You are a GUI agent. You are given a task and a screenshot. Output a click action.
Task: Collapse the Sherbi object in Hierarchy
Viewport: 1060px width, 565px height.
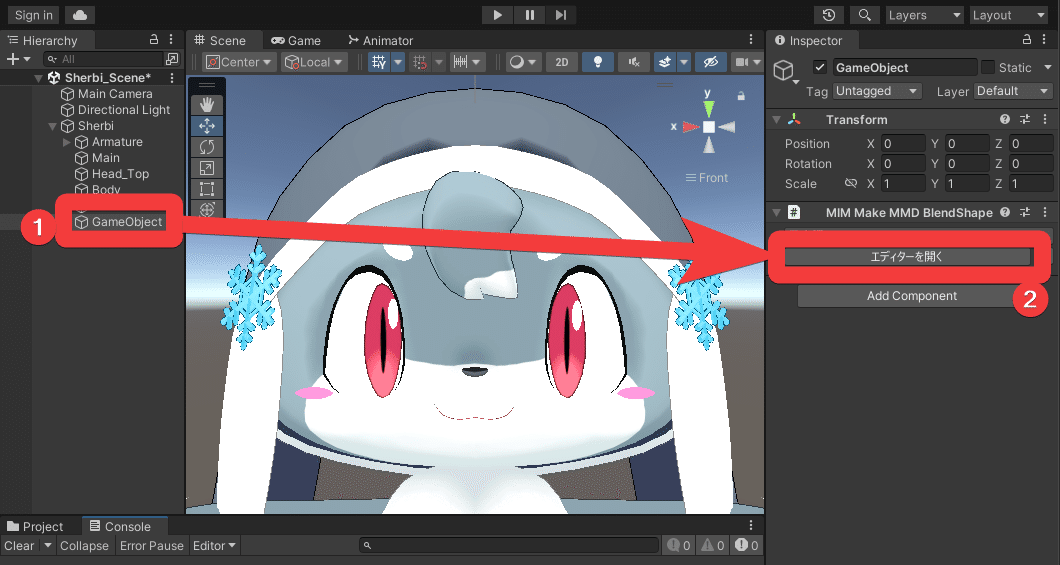53,126
